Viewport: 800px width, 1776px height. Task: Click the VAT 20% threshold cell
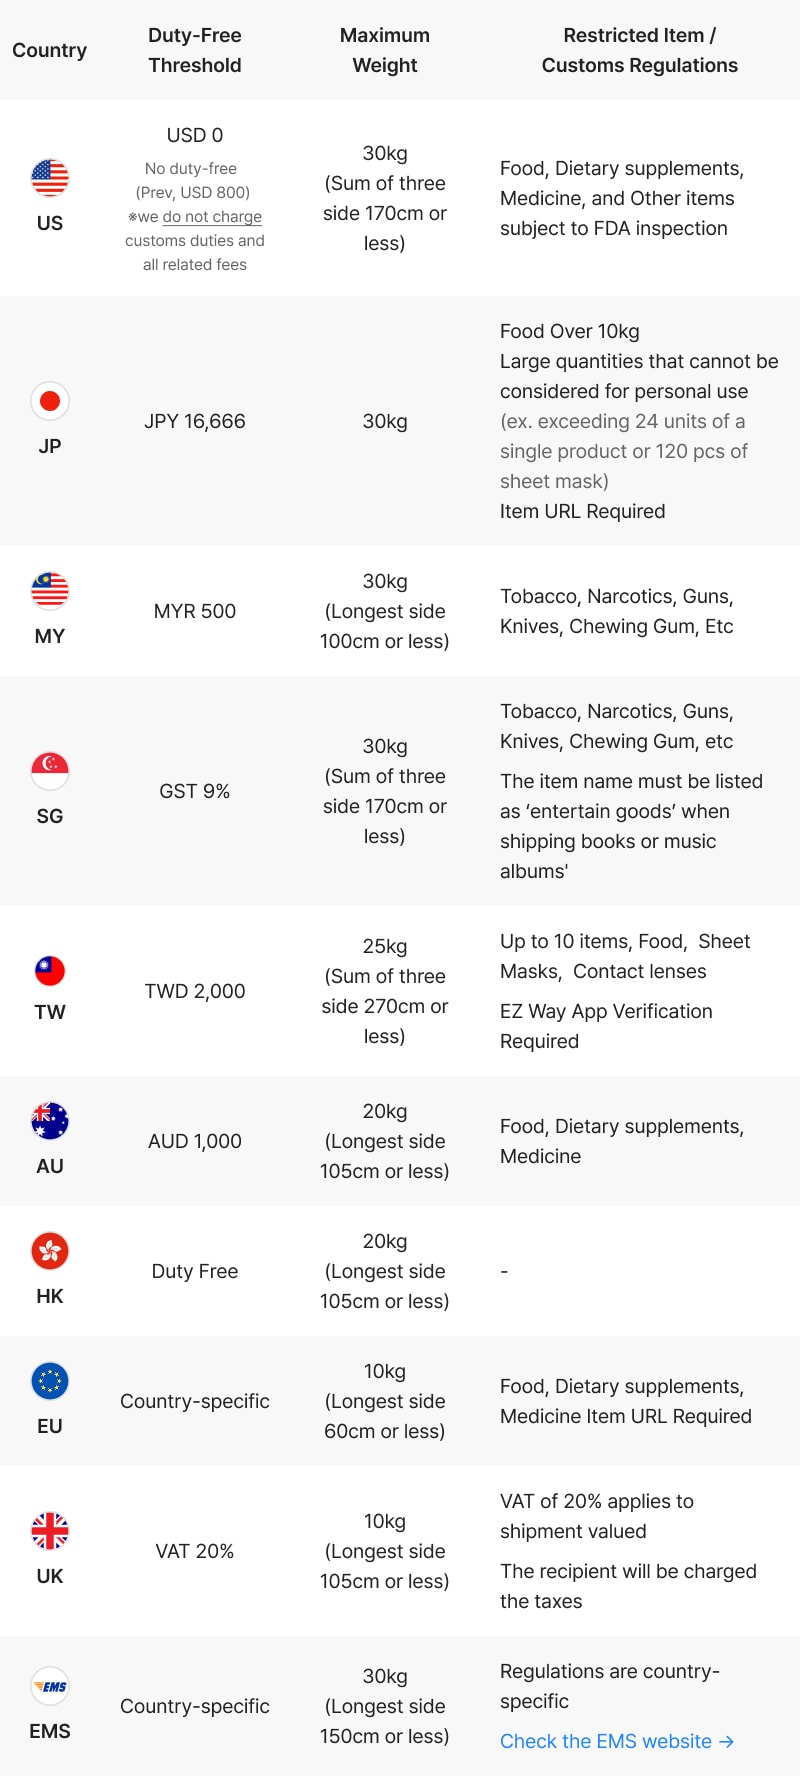tap(195, 1551)
